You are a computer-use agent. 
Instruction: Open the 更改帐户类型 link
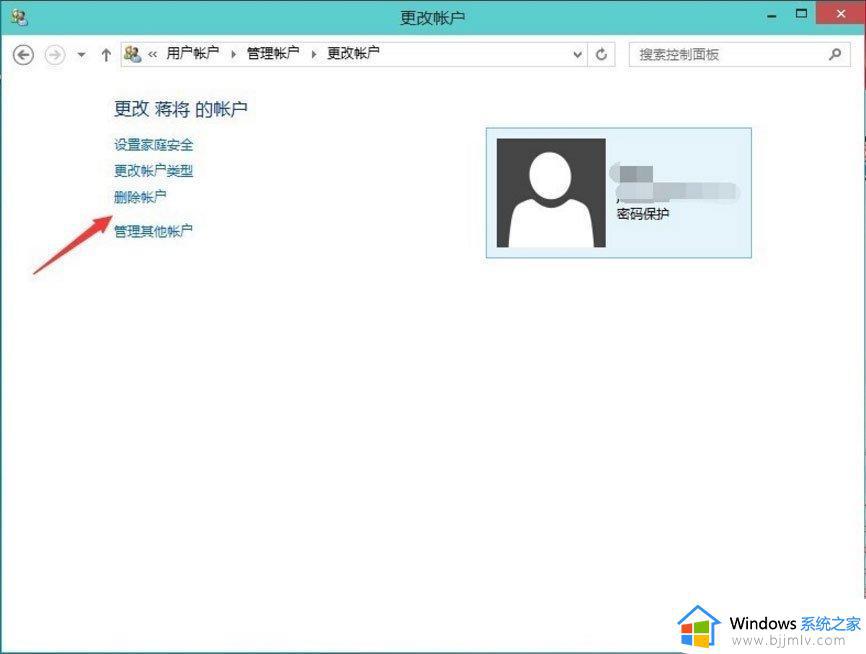(x=154, y=171)
